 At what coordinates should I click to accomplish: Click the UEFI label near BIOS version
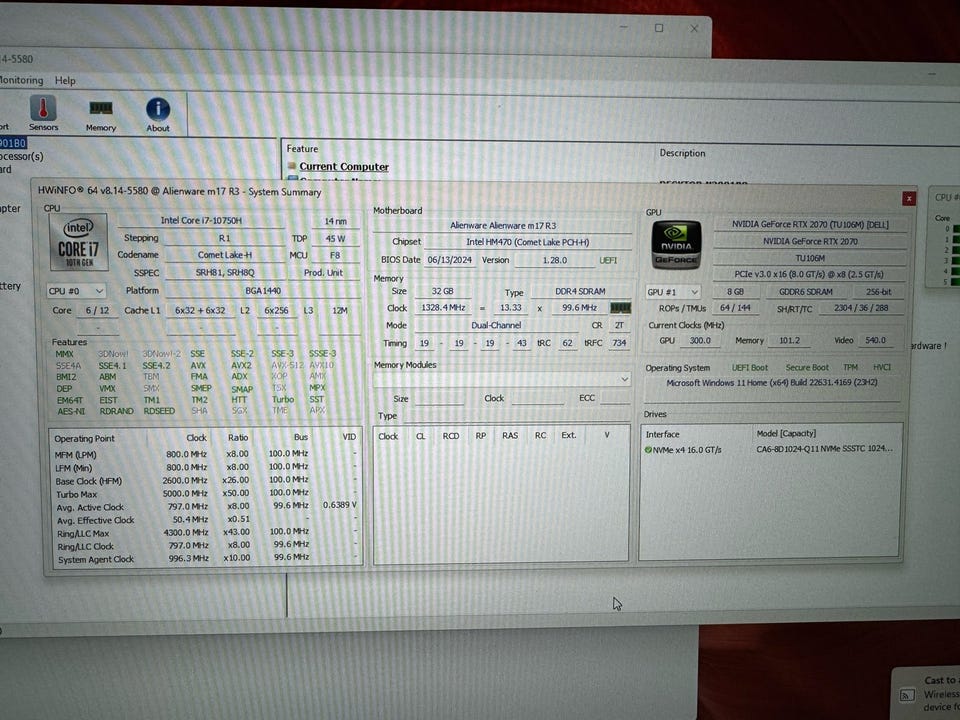coord(608,260)
